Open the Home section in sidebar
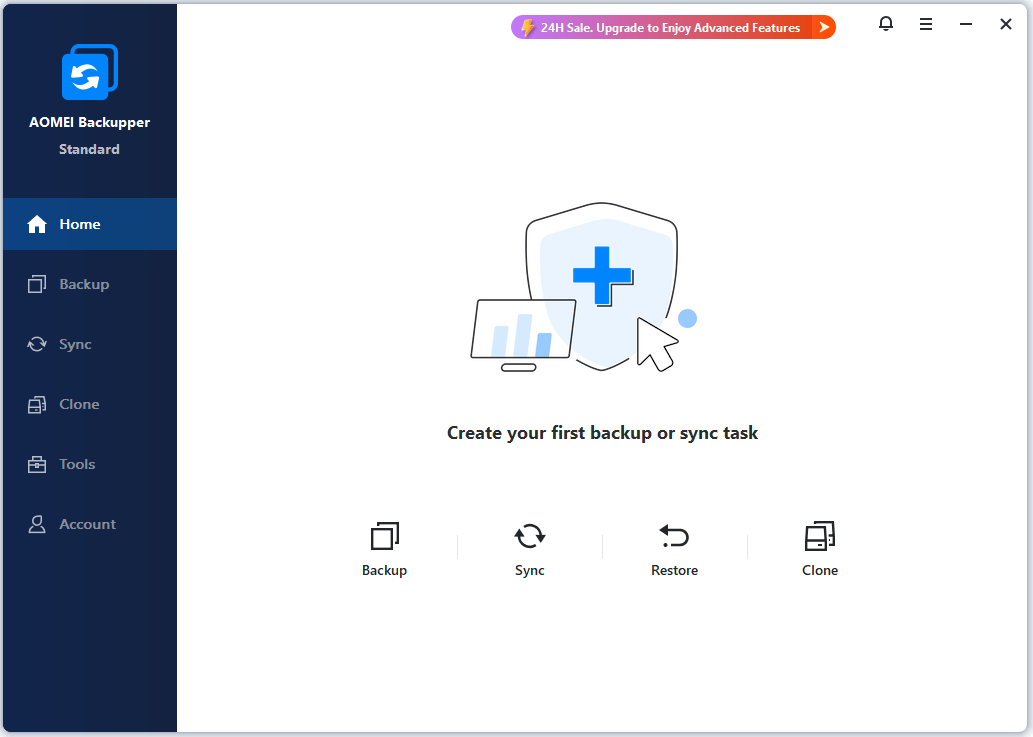This screenshot has width=1033, height=737. (90, 224)
